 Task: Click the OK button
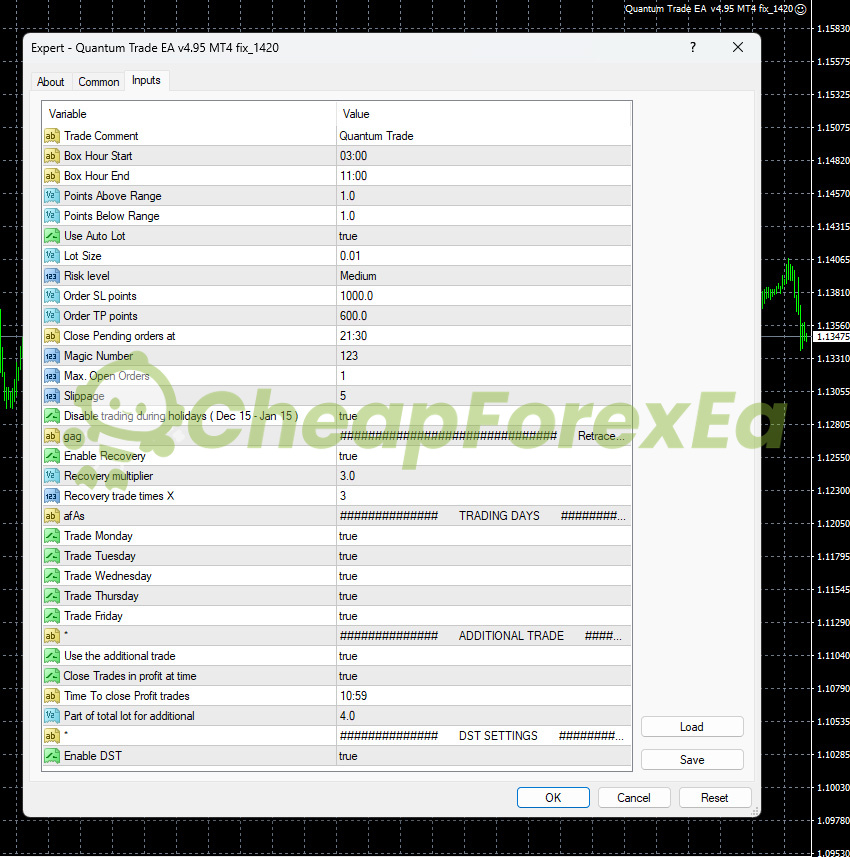[x=553, y=797]
